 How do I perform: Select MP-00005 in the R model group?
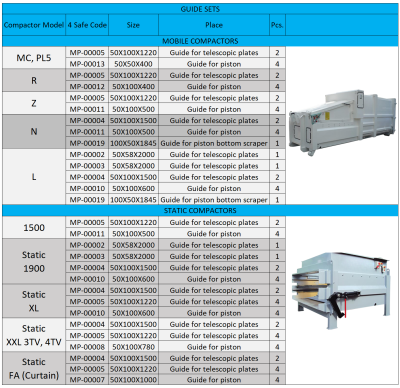click(x=87, y=75)
